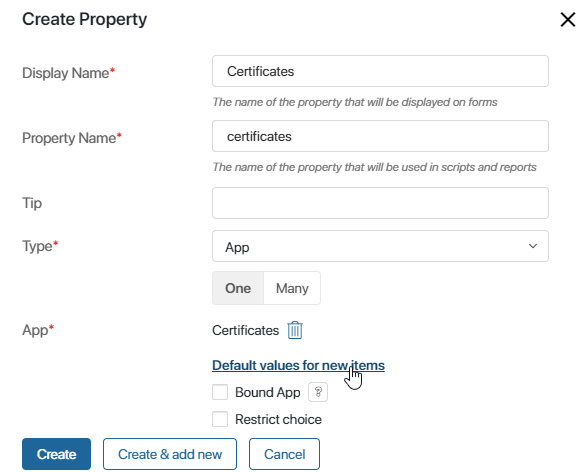The height and width of the screenshot is (472, 577).
Task: Edit the Property Name field with lowercase certificates
Action: (380, 136)
